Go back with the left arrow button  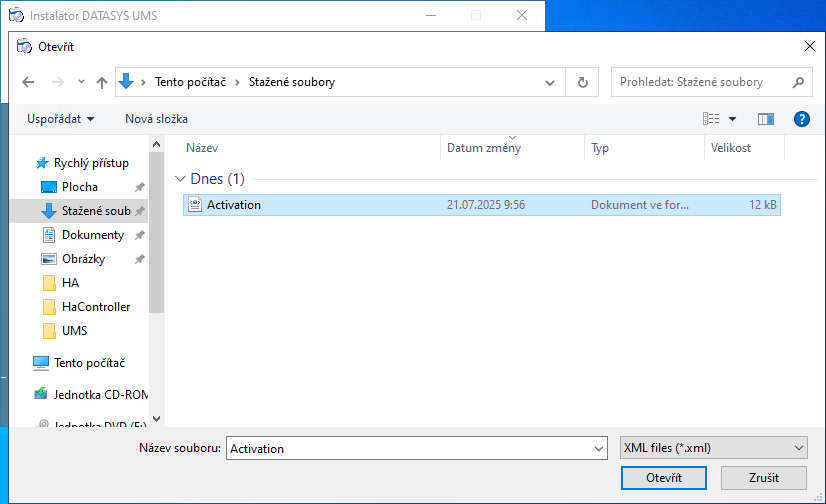coord(28,82)
